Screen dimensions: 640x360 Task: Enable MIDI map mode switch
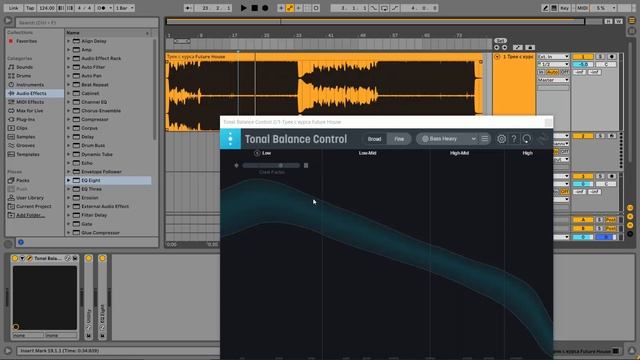[x=582, y=8]
